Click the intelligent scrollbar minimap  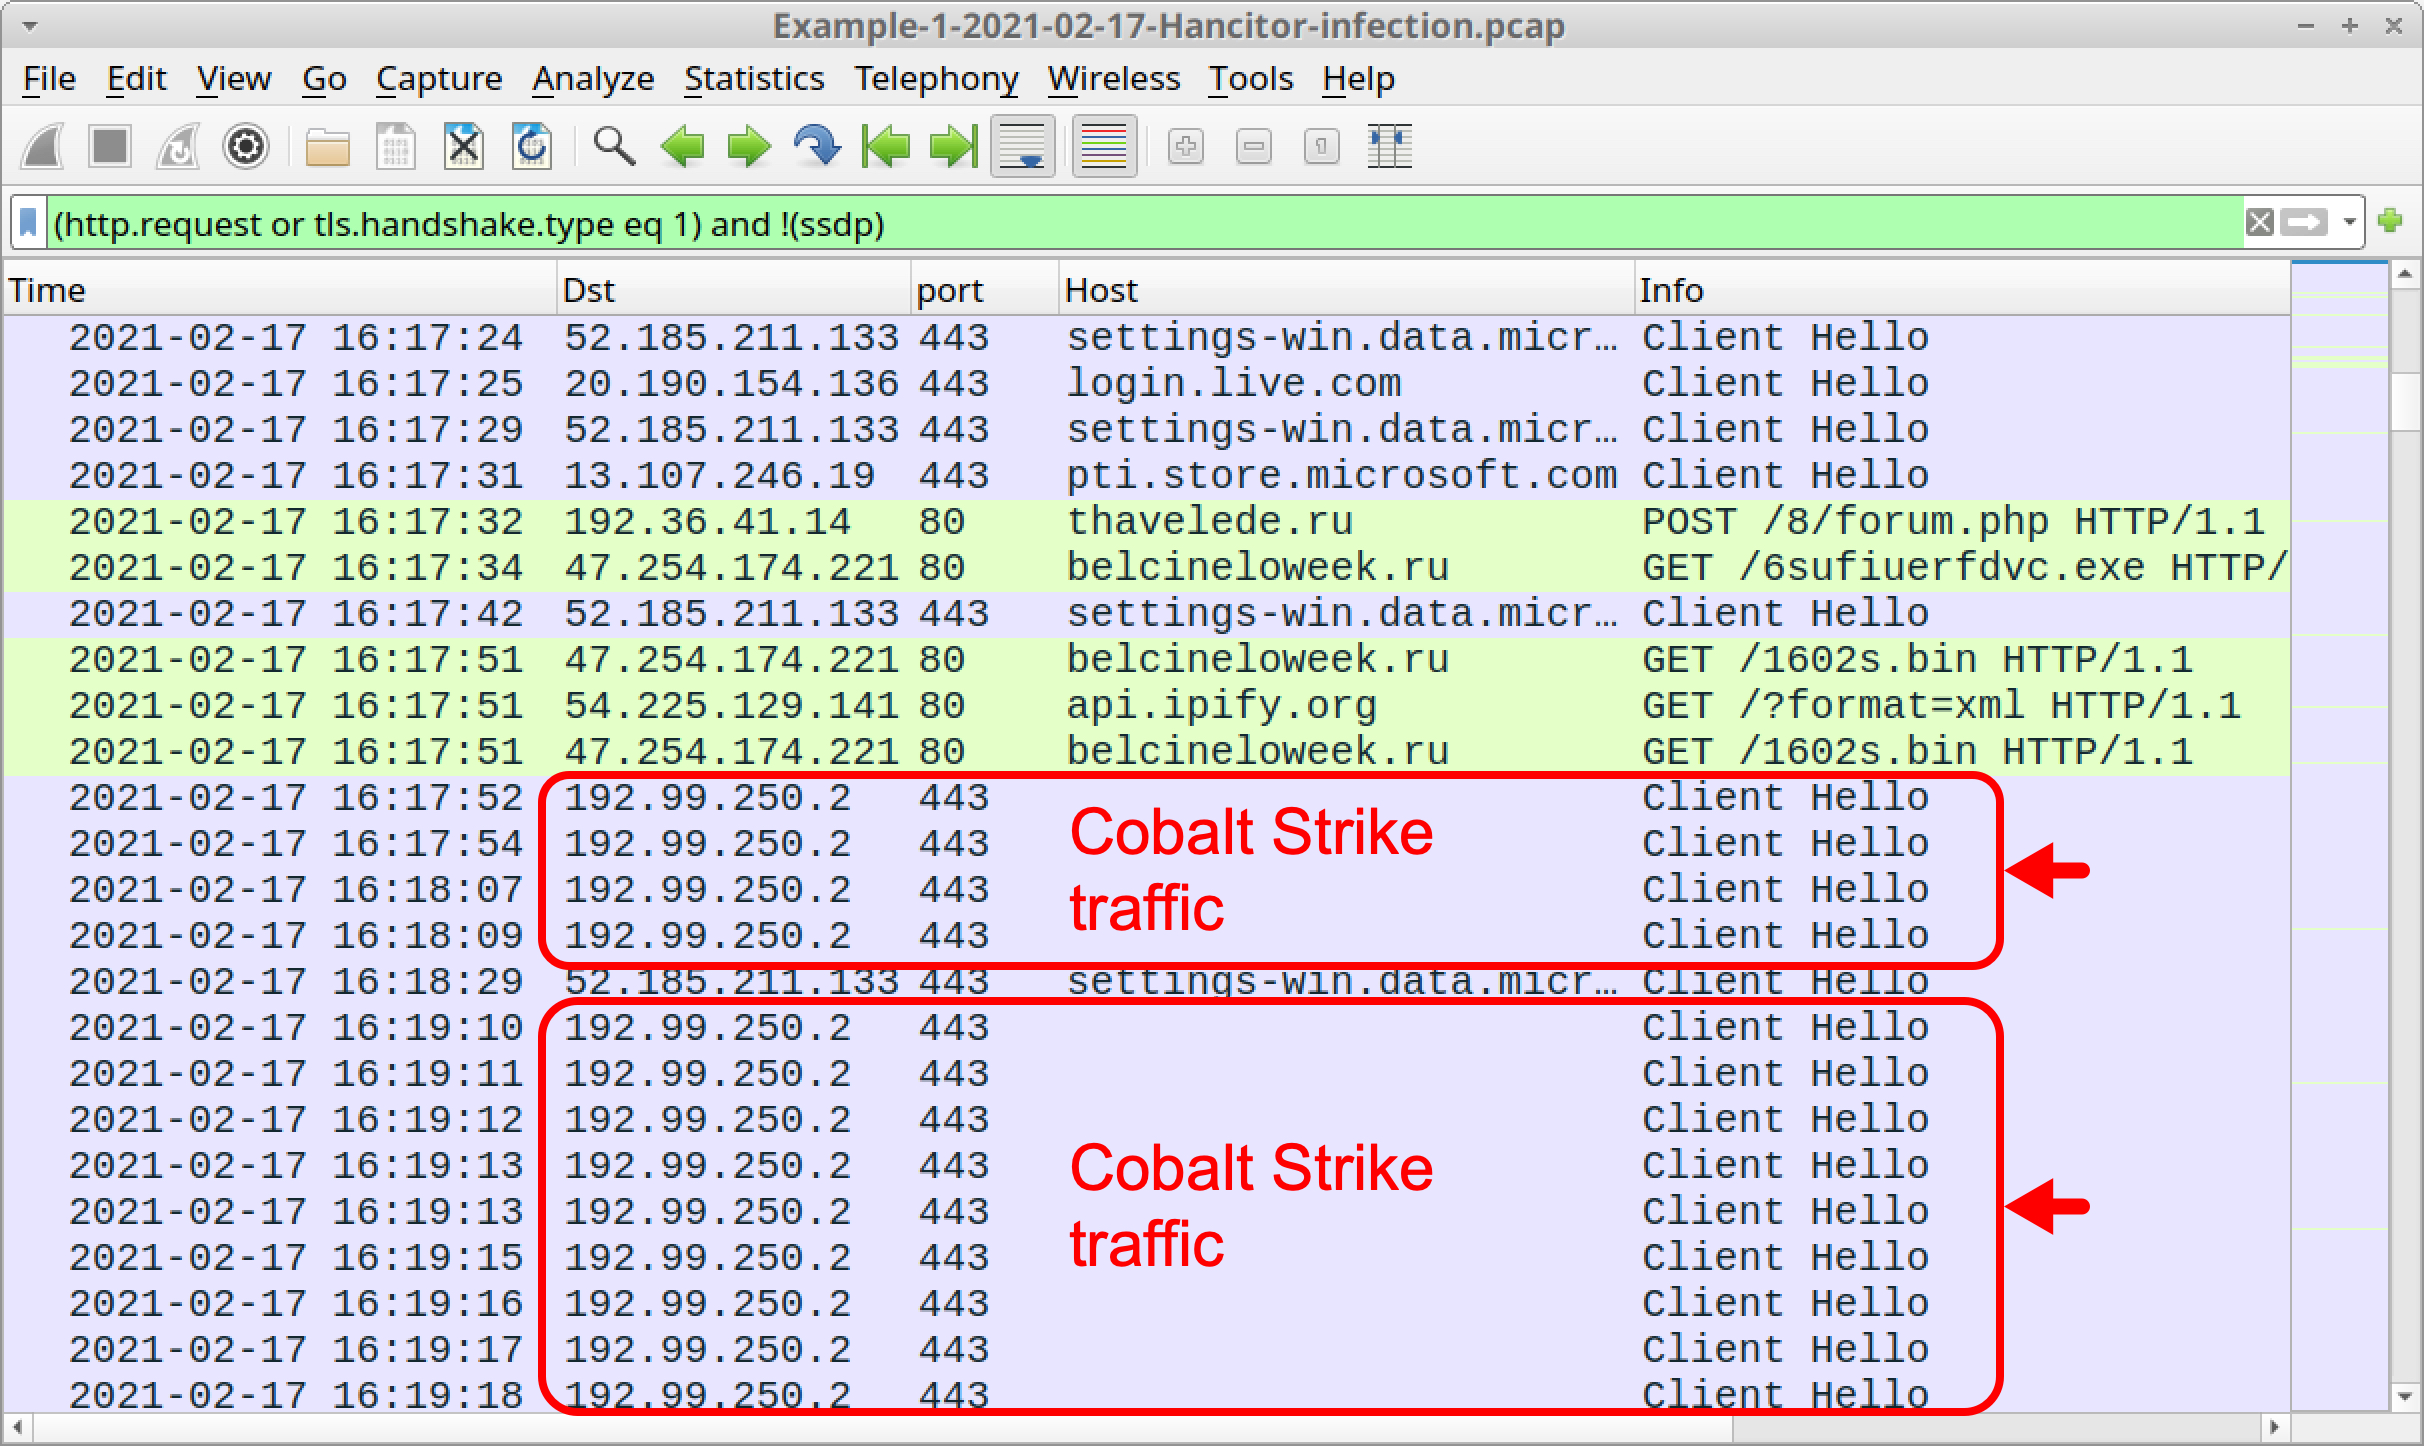(2340, 836)
